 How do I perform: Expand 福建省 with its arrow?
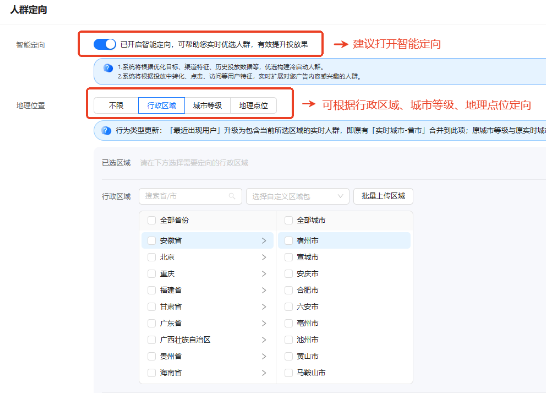coord(264,290)
